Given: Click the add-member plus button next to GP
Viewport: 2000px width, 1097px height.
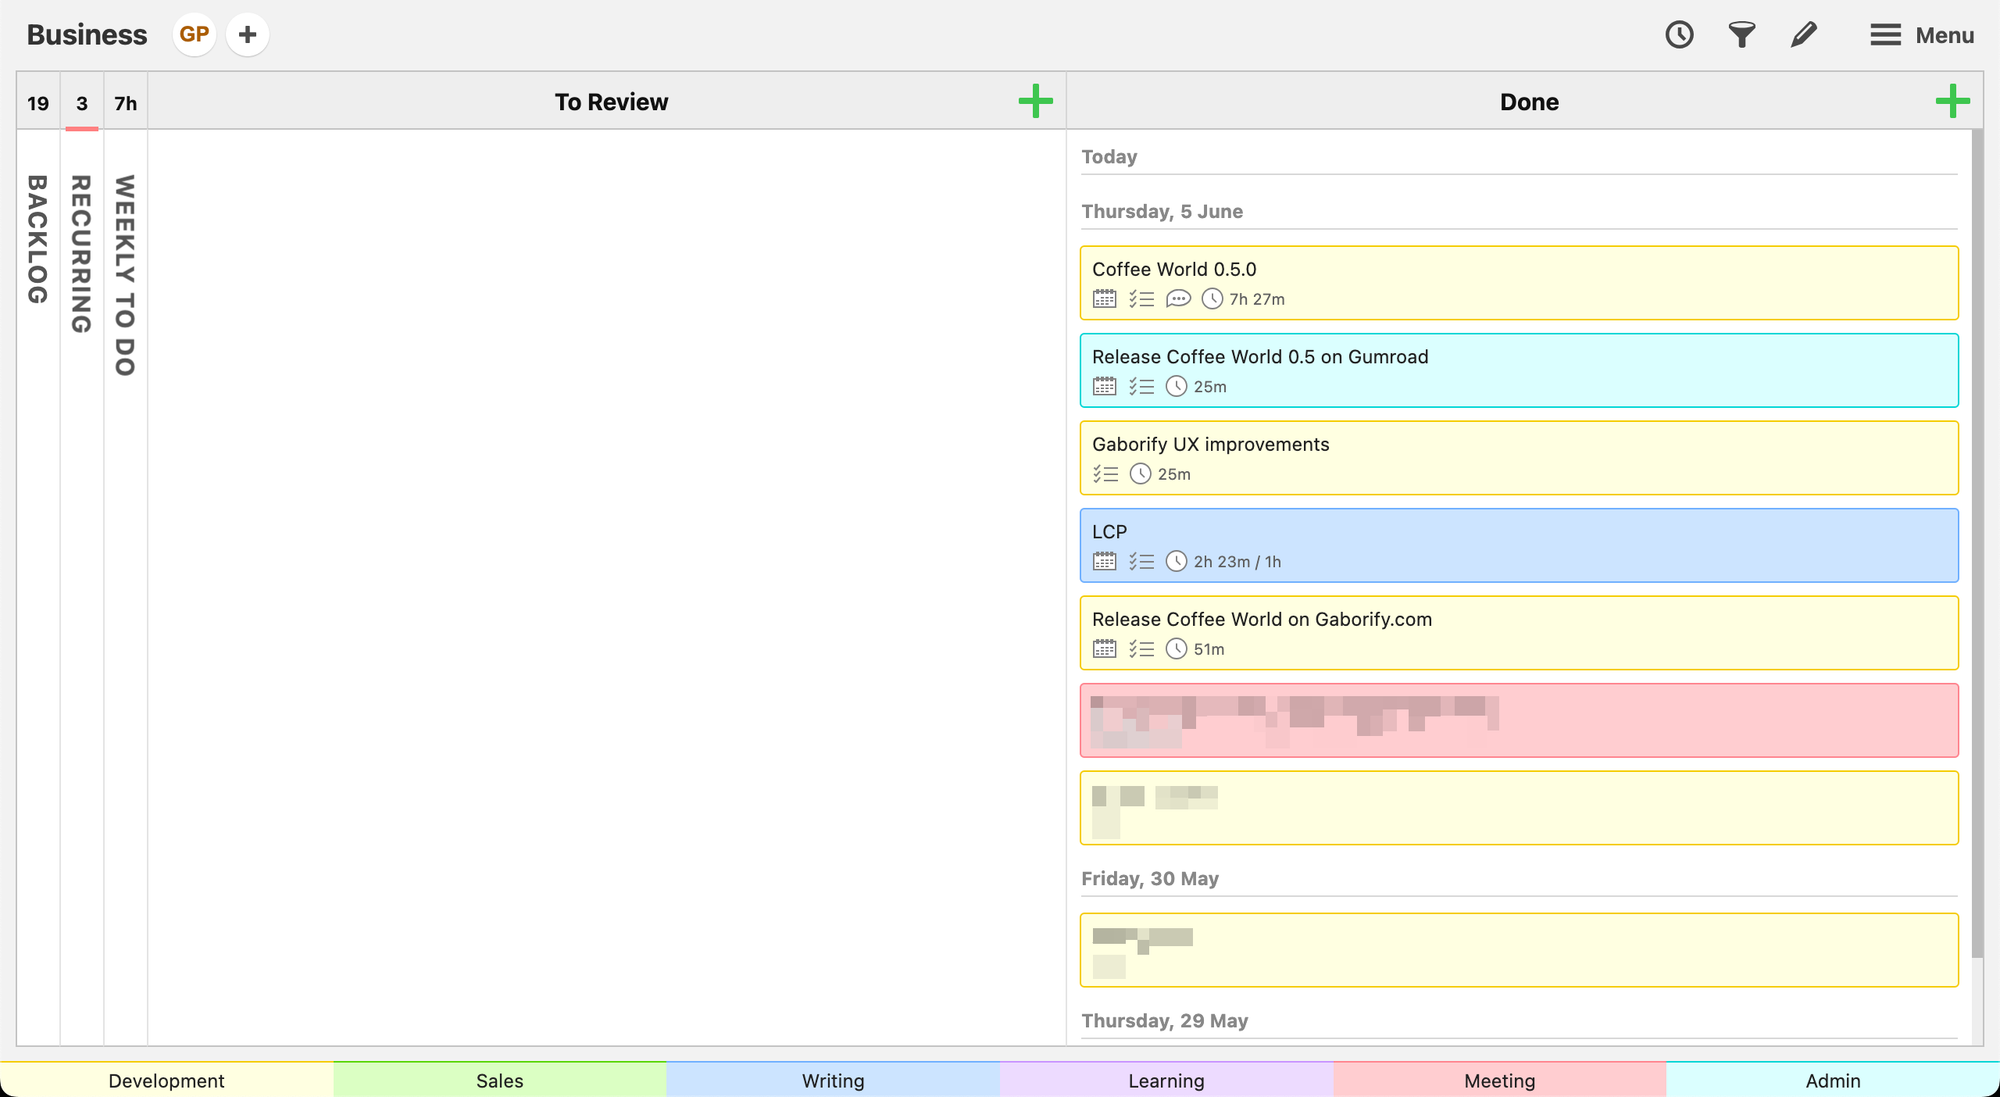Looking at the screenshot, I should [247, 35].
